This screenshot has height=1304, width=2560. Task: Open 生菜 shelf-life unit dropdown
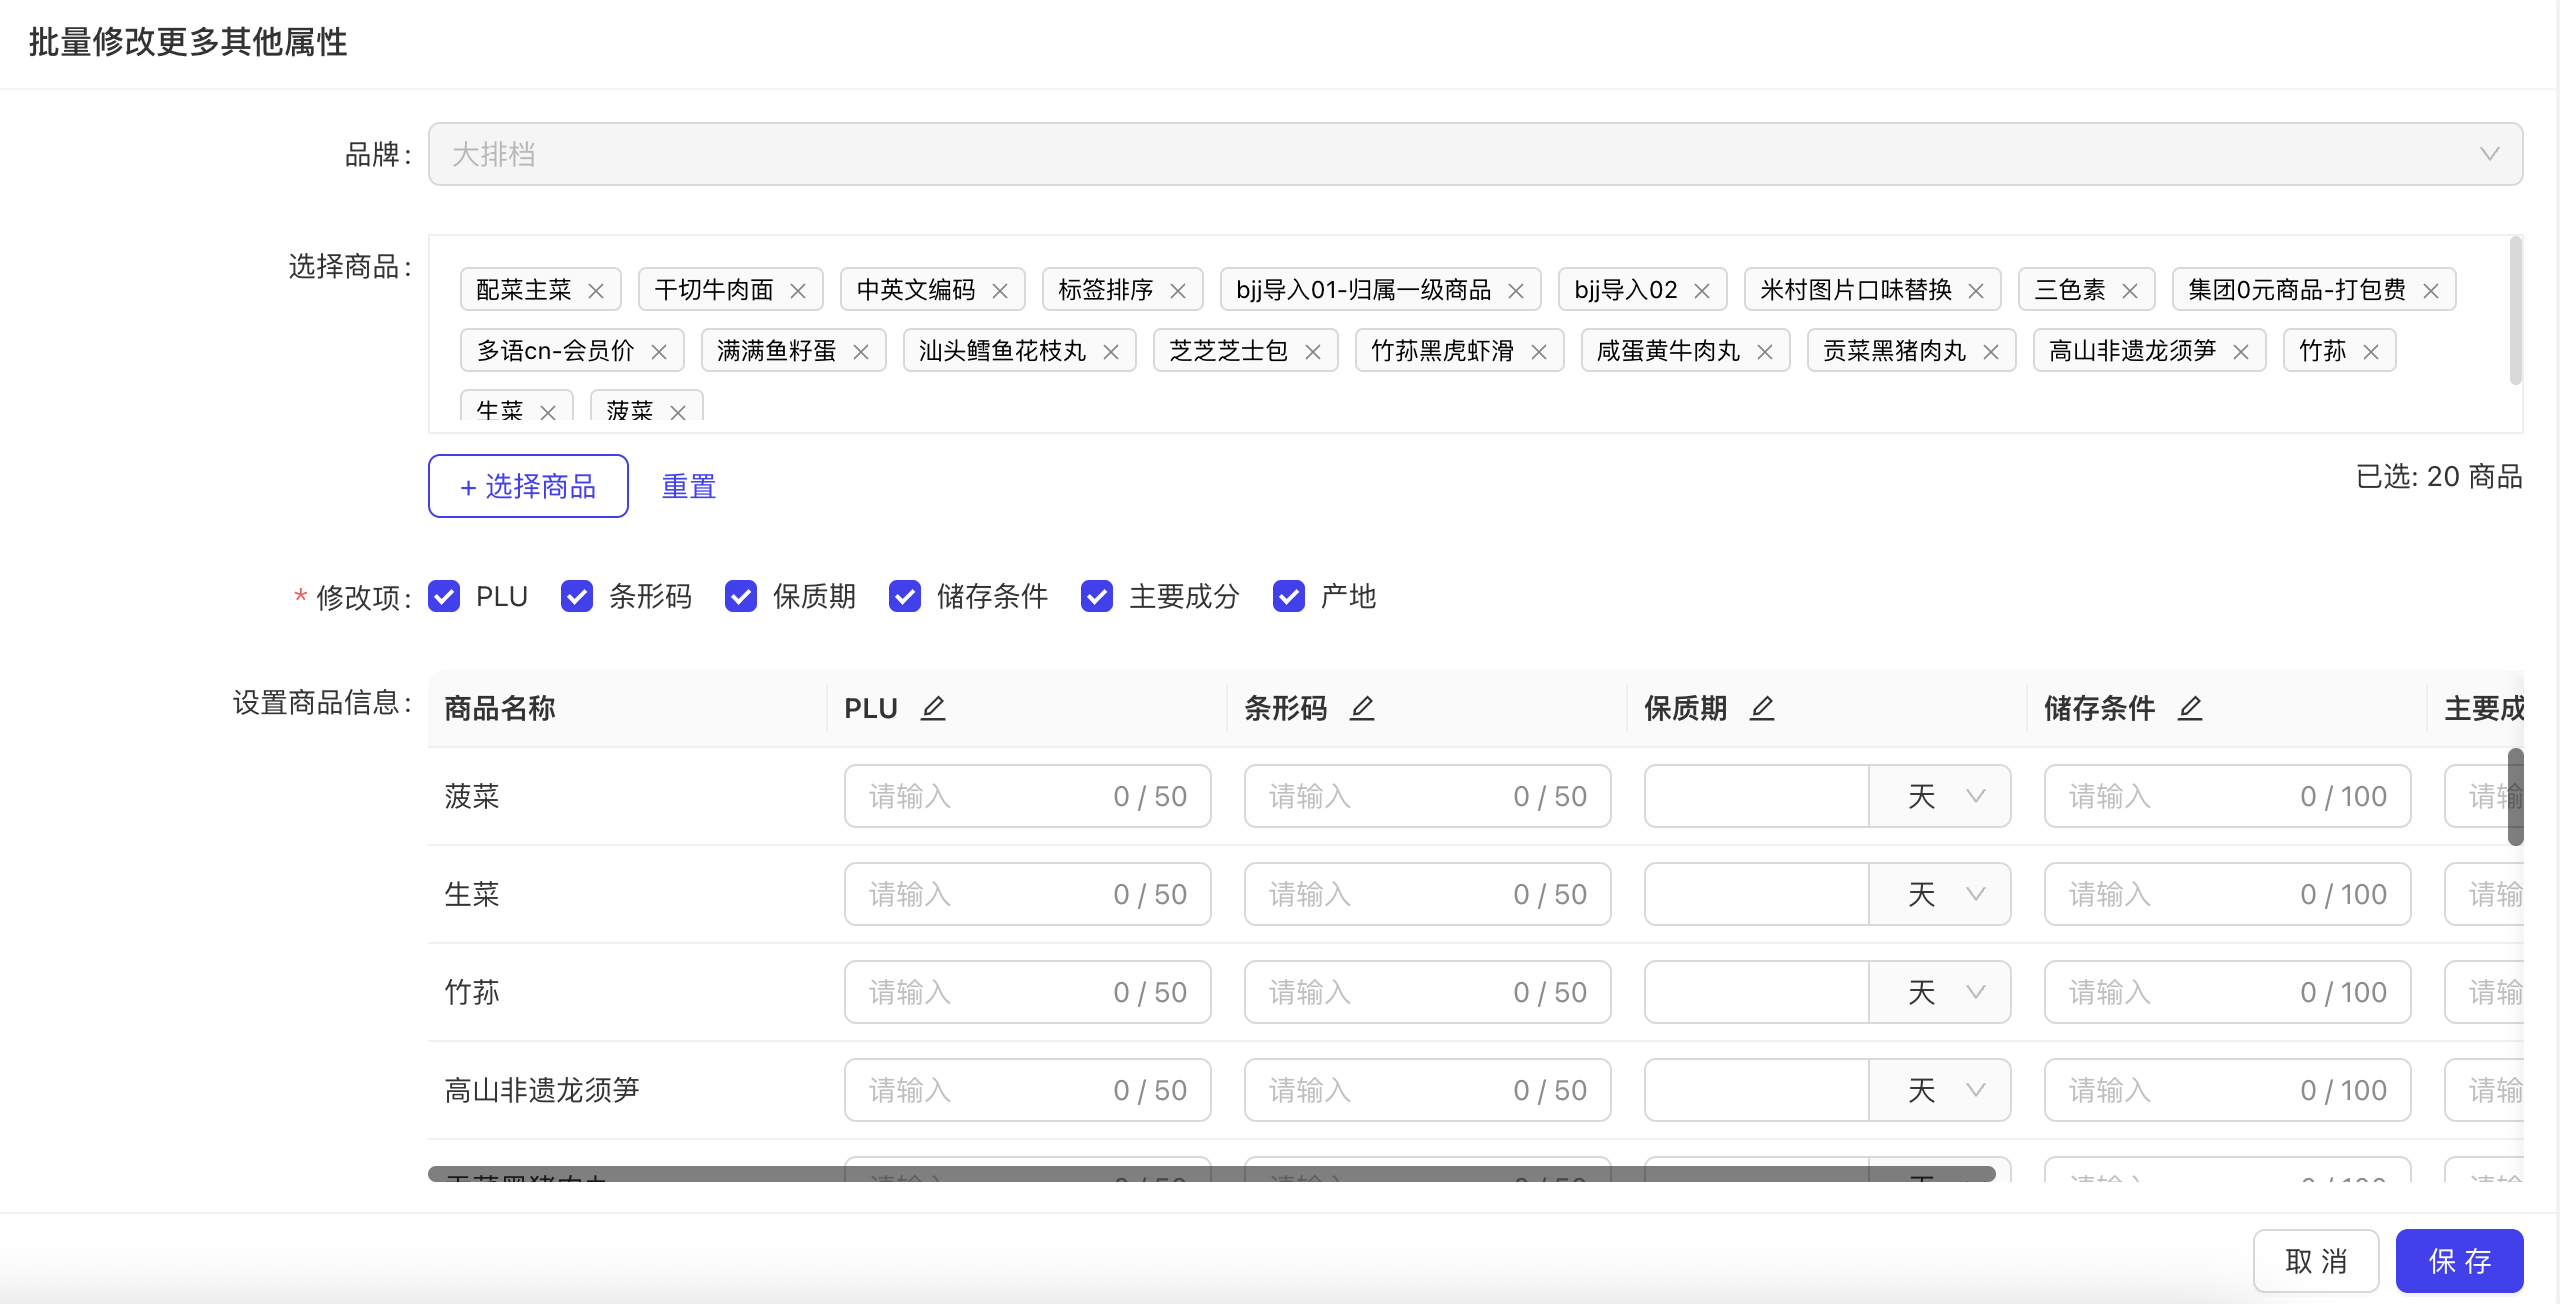1940,894
